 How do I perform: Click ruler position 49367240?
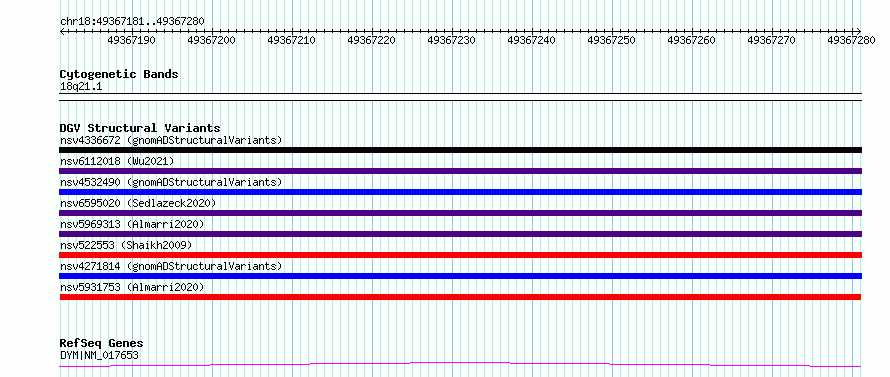[531, 40]
